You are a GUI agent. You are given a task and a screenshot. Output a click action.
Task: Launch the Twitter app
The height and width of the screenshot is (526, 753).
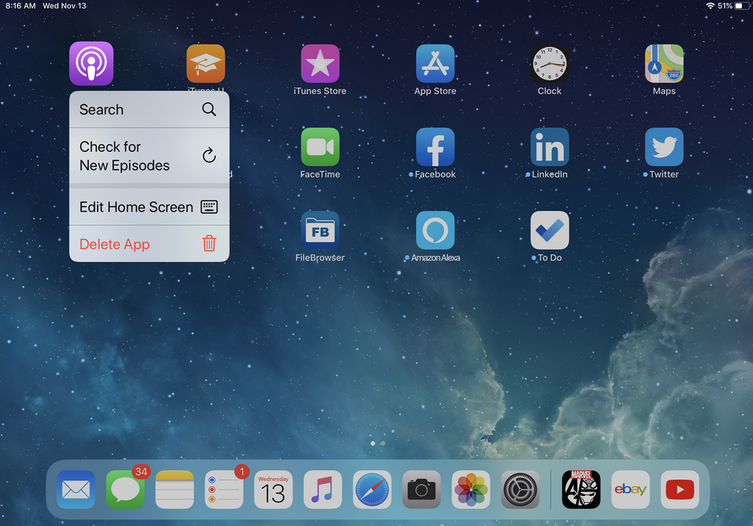[664, 147]
